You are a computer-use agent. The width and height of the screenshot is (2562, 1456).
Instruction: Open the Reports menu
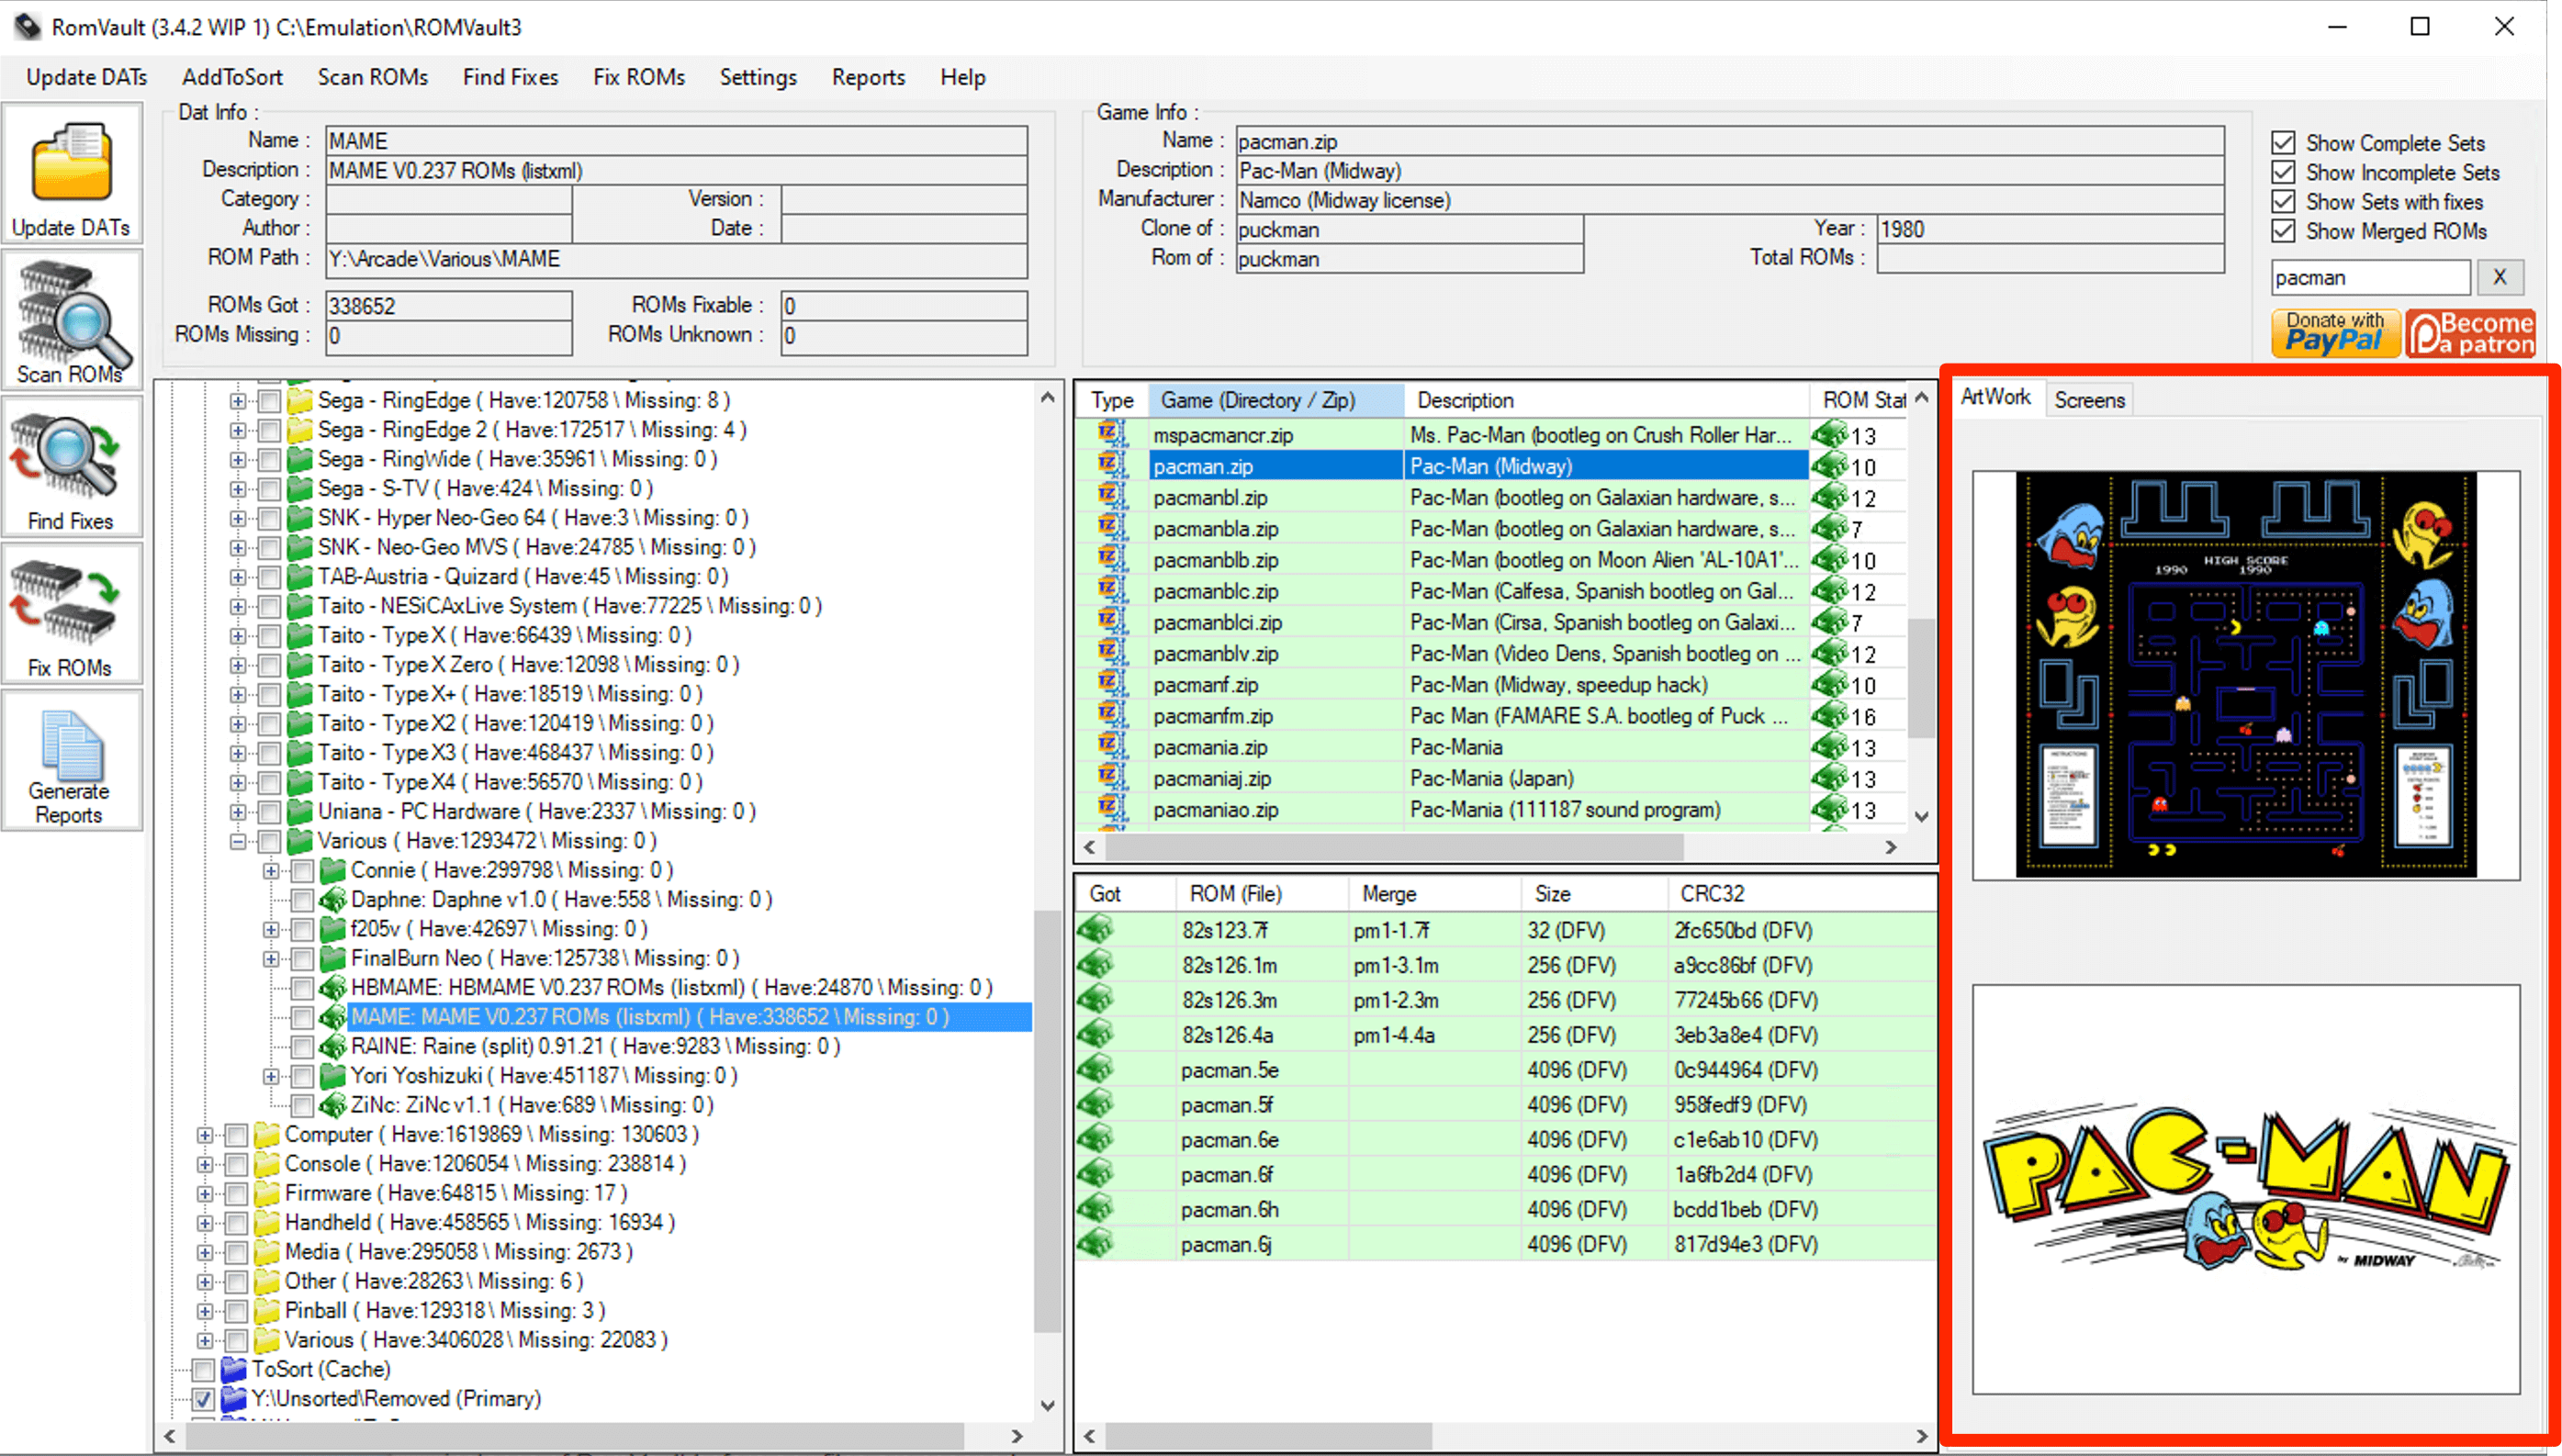[x=868, y=77]
